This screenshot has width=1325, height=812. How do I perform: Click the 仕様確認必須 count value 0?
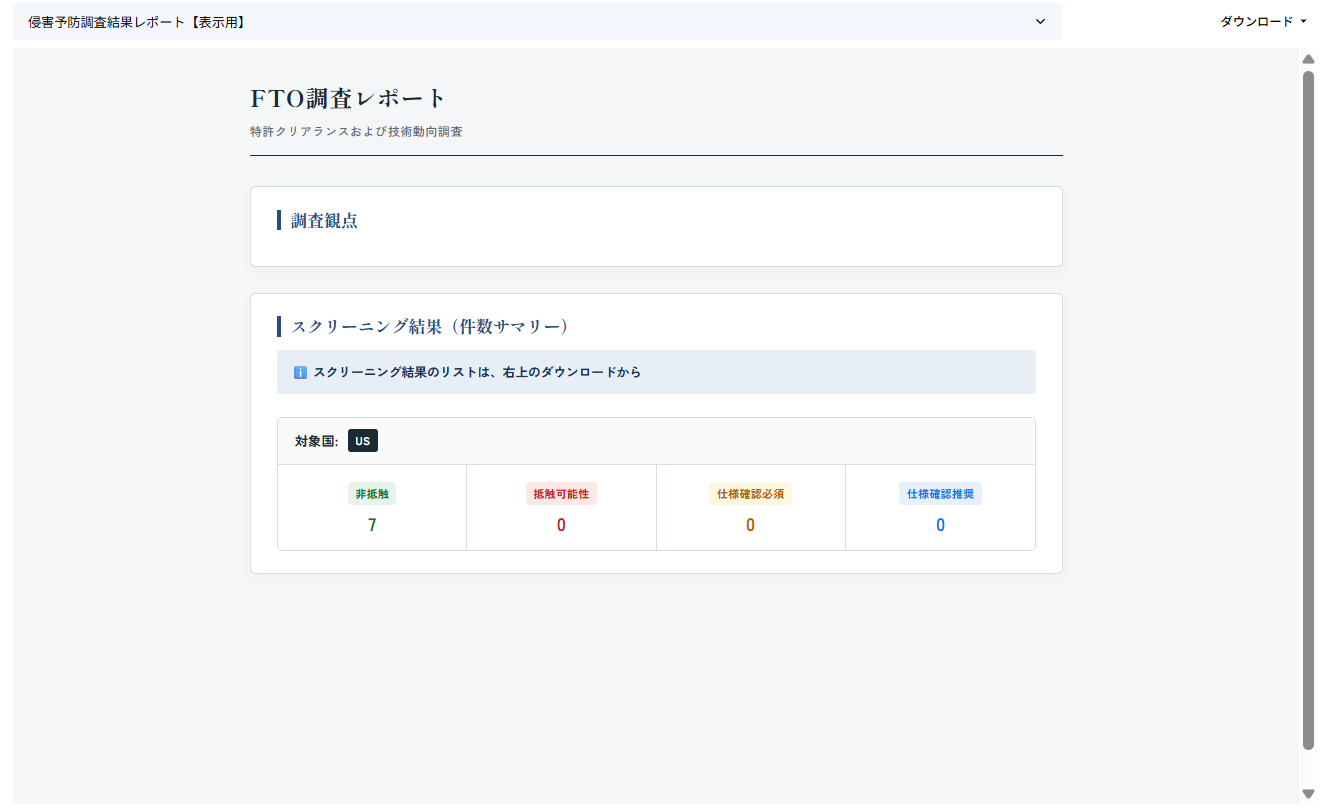pyautogui.click(x=750, y=525)
